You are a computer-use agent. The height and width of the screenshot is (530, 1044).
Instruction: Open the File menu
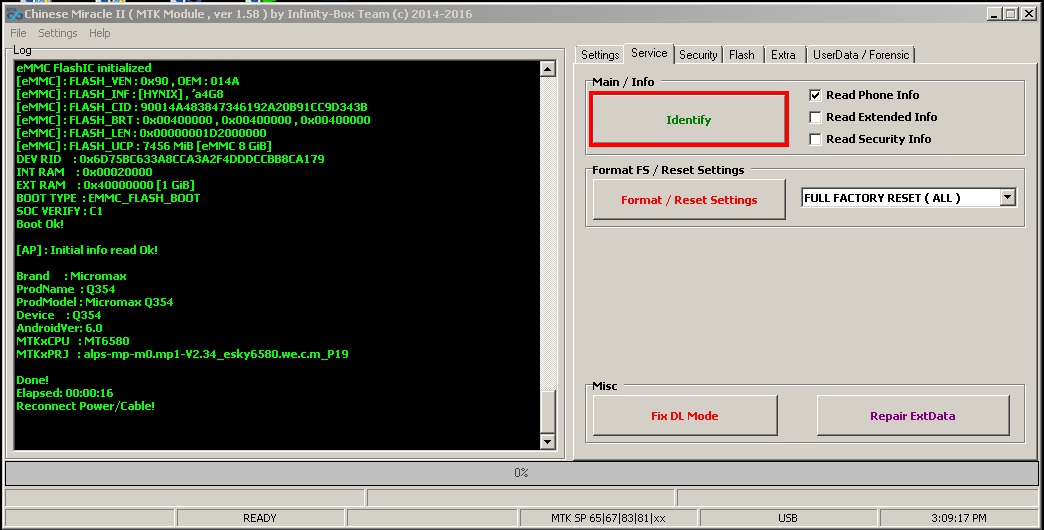19,33
